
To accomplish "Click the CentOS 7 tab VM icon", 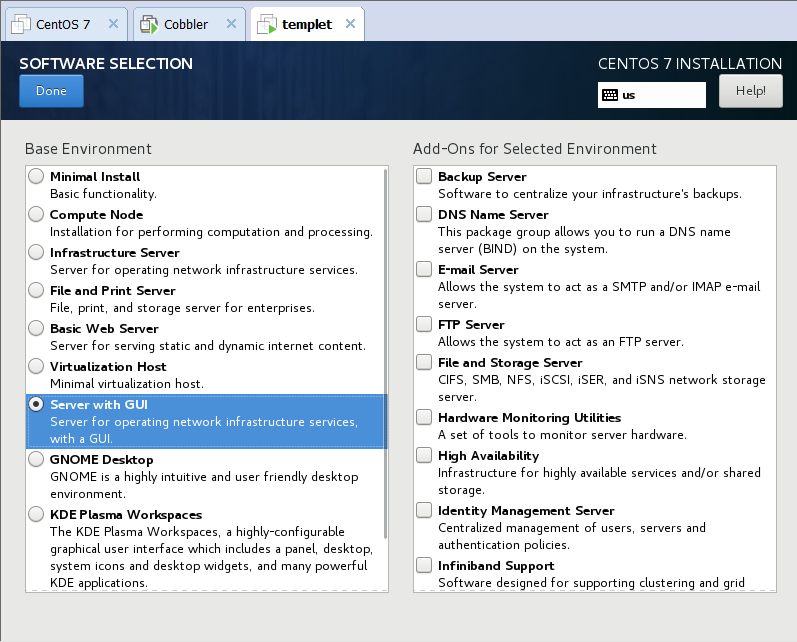I will tap(21, 24).
